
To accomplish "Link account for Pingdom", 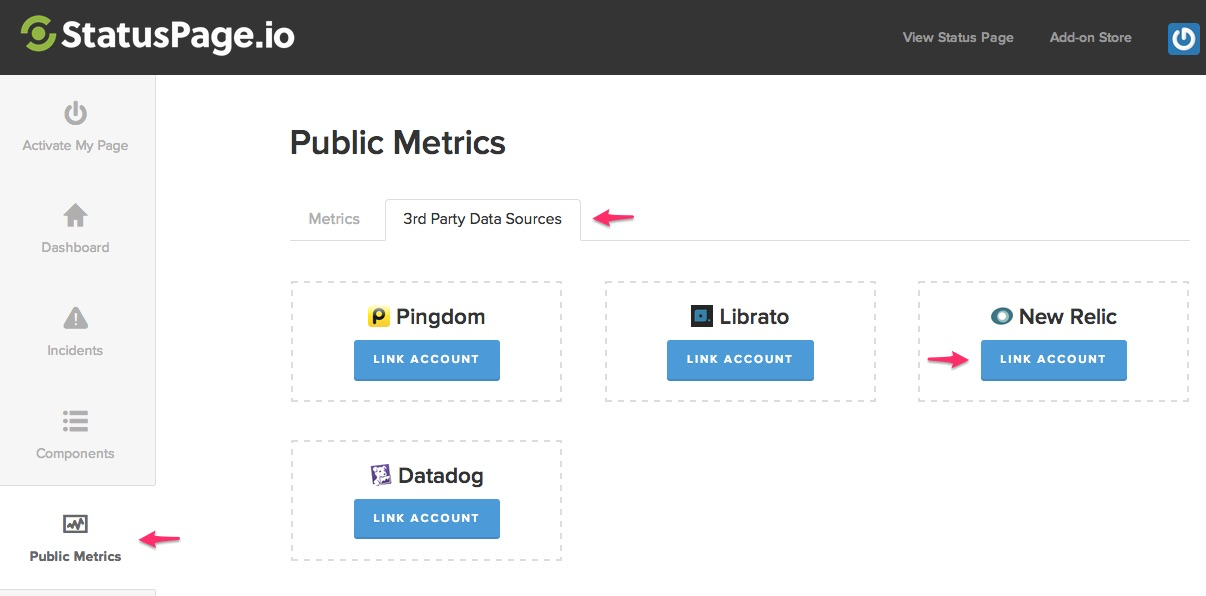I will pyautogui.click(x=426, y=360).
